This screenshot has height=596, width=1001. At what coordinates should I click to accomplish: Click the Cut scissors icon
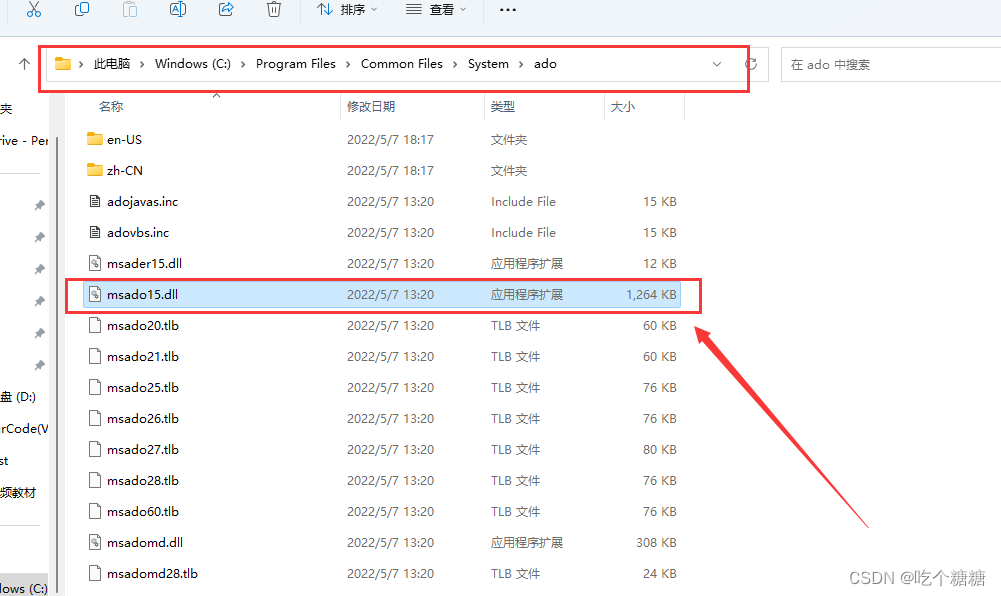point(34,9)
